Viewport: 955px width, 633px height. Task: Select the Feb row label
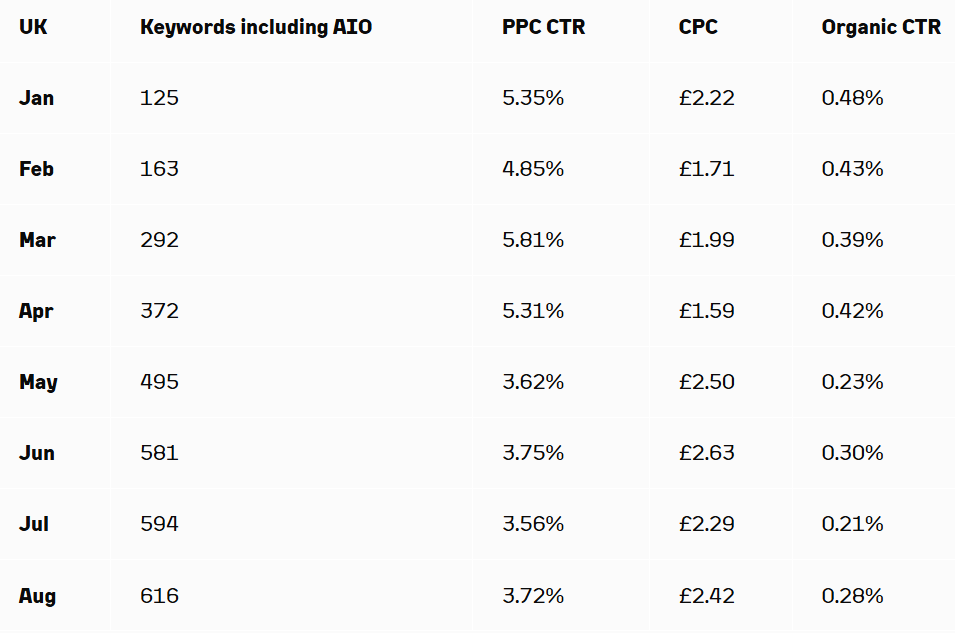tap(37, 169)
